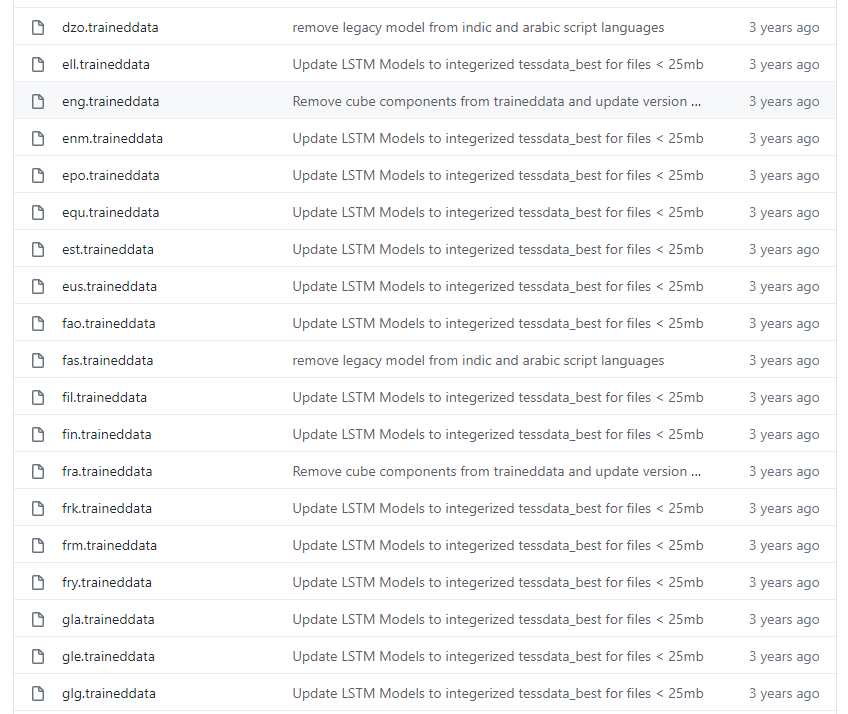This screenshot has width=848, height=714.
Task: Click the file icon beside equ.traineddata
Action: (x=38, y=212)
